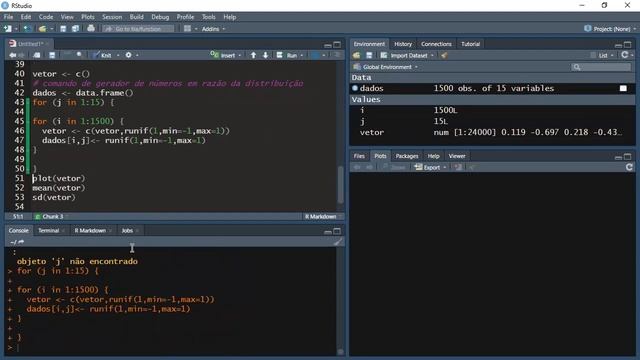Screen dimensions: 640x360
Task: Switch to the History tab
Action: coord(403,44)
